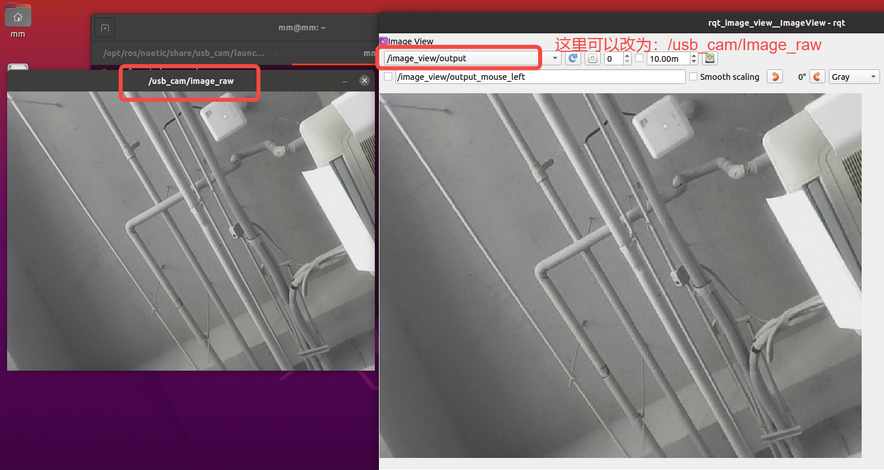Viewport: 884px width, 470px height.
Task: Edit the /image_view/output_mouse_left topic field
Action: (540, 77)
